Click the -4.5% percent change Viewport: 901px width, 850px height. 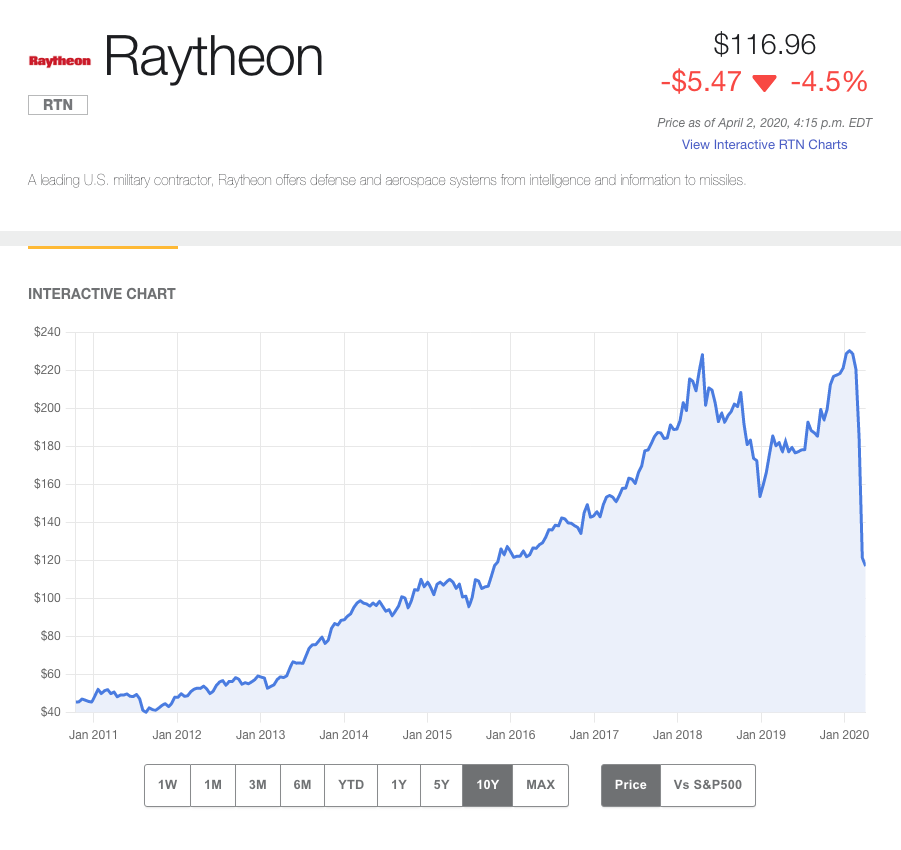point(829,82)
